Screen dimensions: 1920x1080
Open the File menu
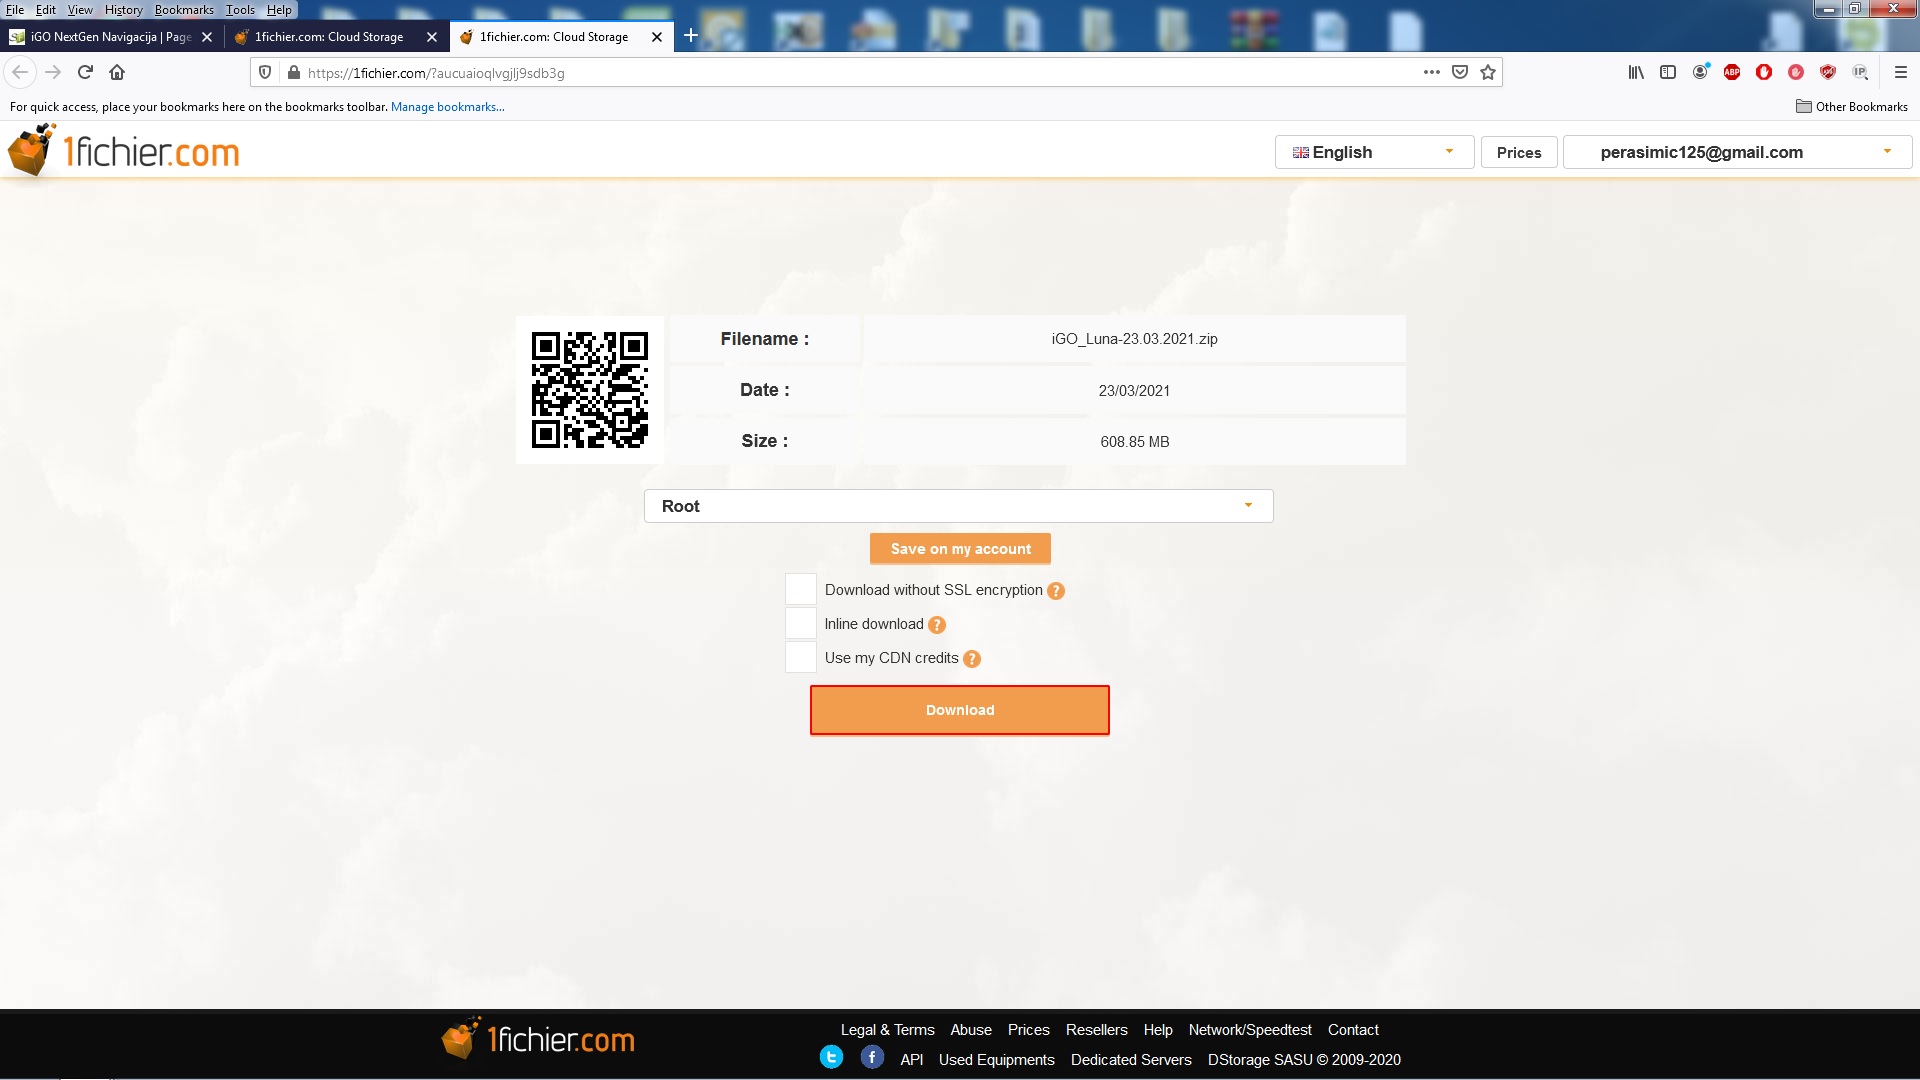tap(15, 9)
